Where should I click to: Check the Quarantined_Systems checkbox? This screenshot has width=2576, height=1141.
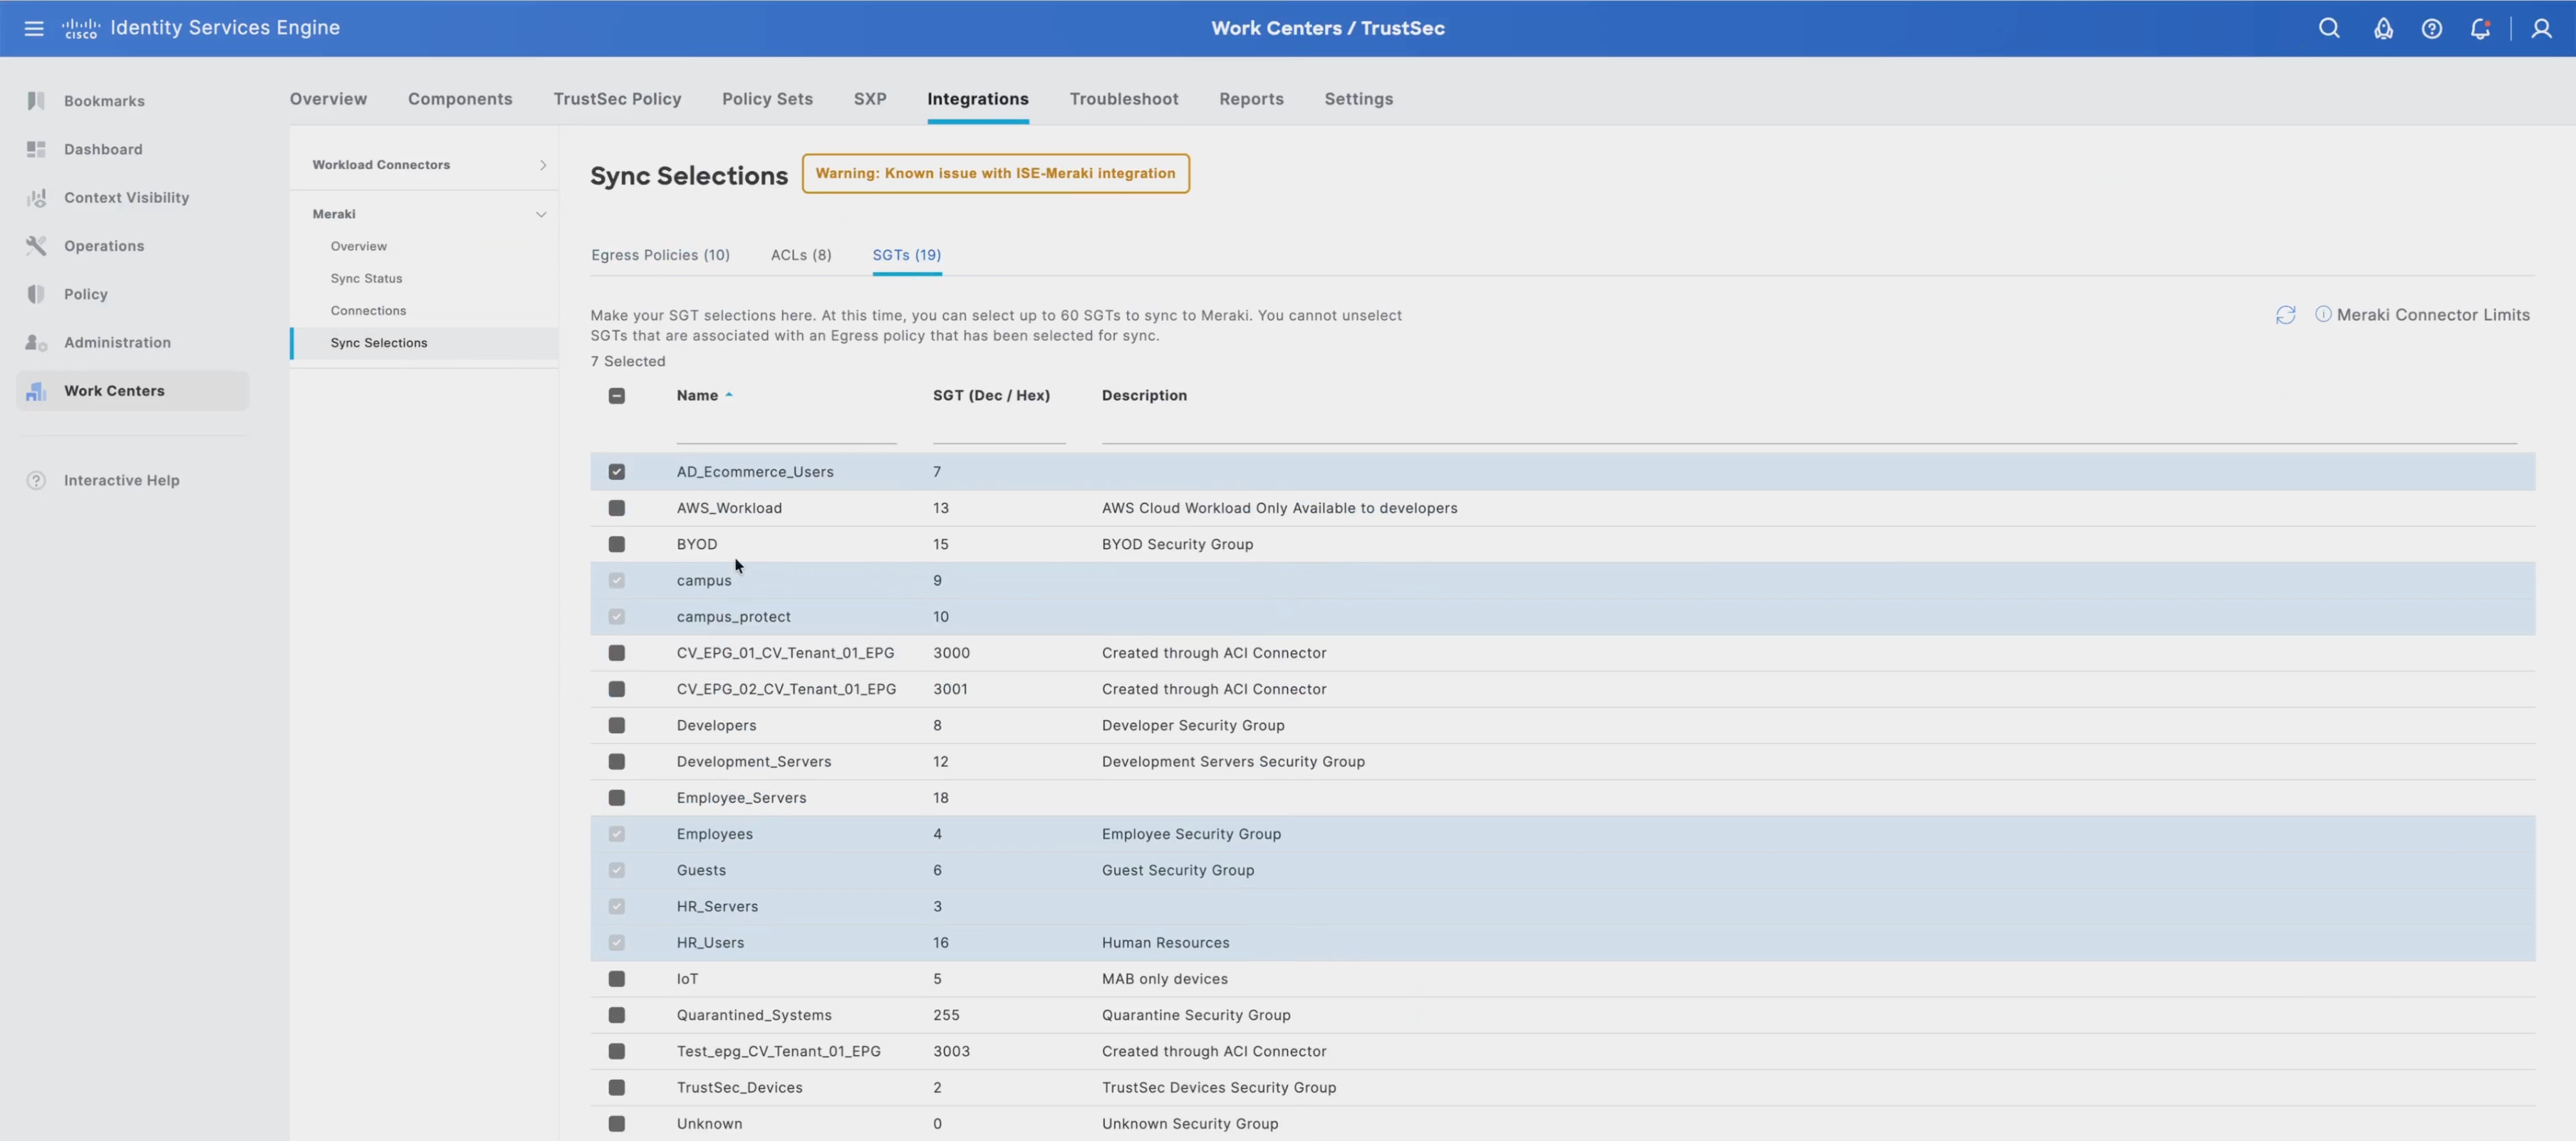616,1015
